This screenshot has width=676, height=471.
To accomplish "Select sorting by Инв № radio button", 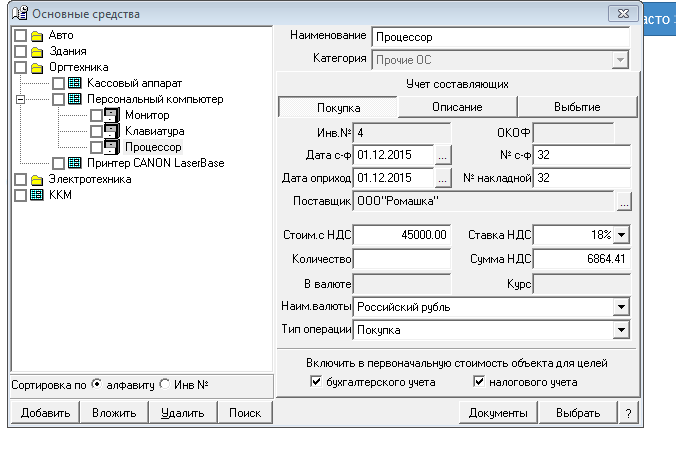I will (x=165, y=384).
